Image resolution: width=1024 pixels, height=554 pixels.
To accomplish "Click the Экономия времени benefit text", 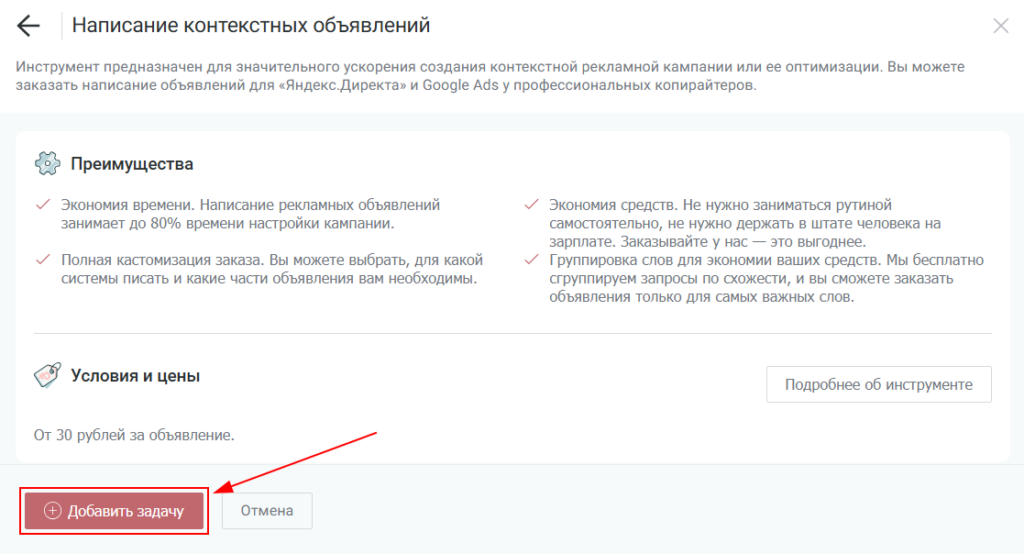I will click(250, 214).
